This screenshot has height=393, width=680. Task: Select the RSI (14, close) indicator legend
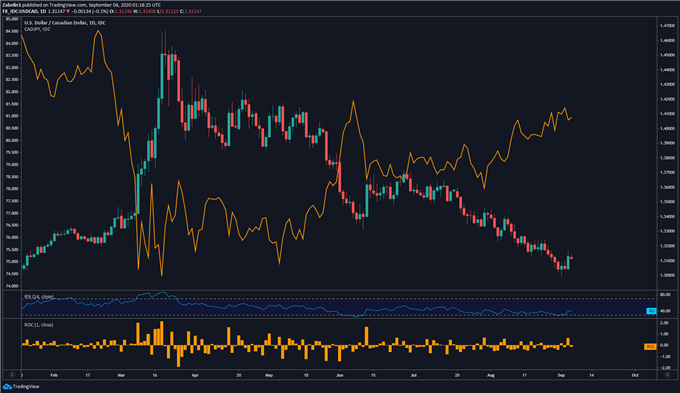39,297
